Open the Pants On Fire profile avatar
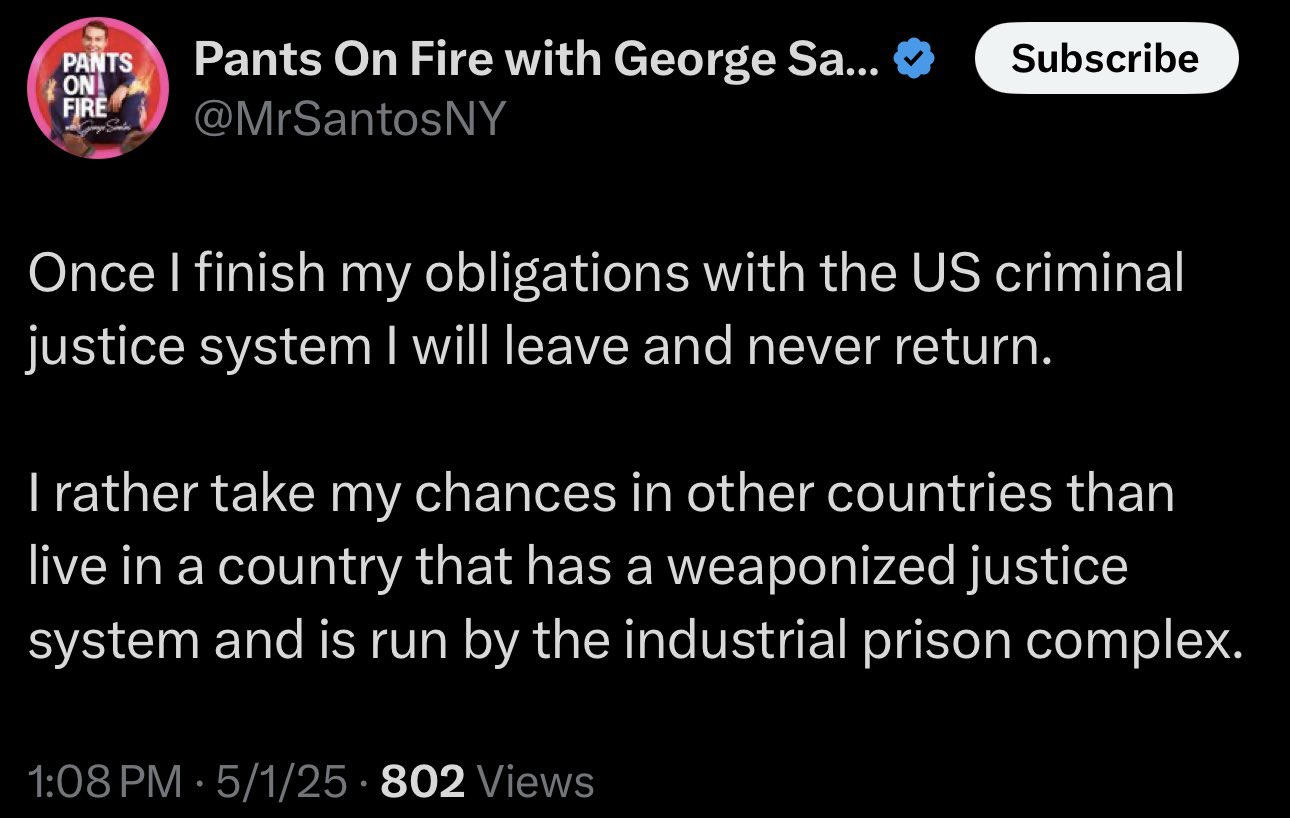Image resolution: width=1290 pixels, height=818 pixels. click(97, 91)
